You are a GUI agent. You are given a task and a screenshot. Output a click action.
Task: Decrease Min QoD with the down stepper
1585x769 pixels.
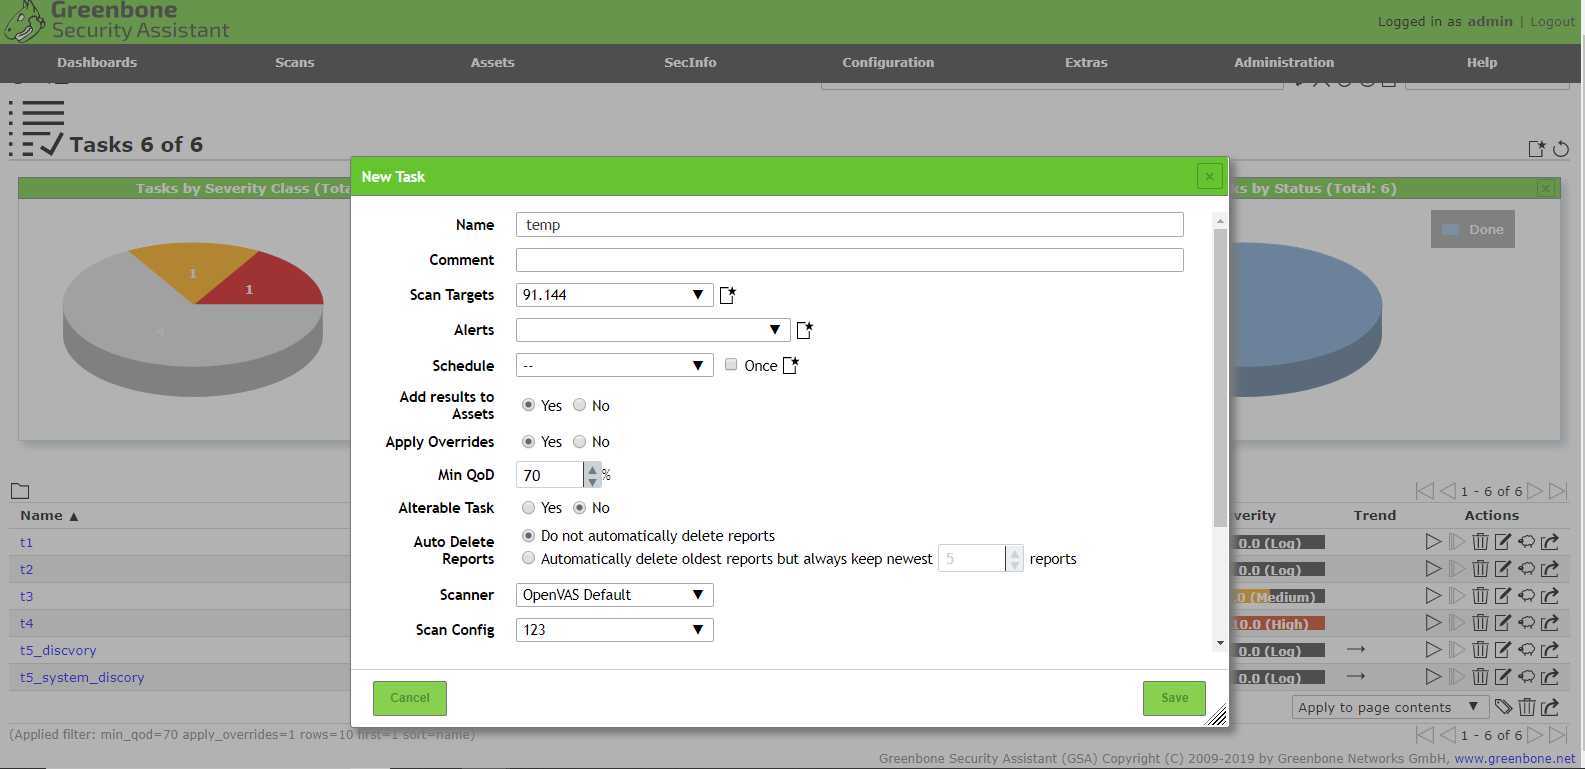(x=593, y=481)
